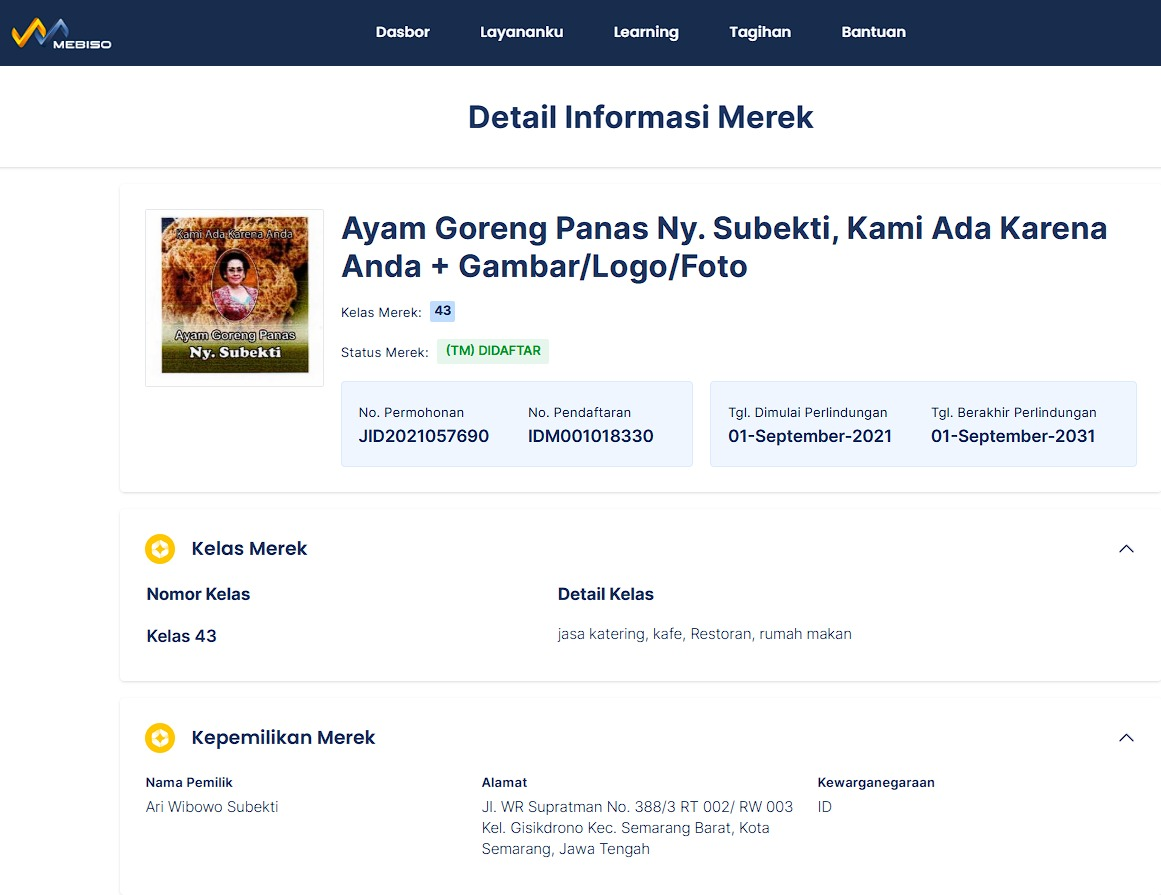The width and height of the screenshot is (1161, 895).
Task: Click the No. Permohonan label
Action: click(x=411, y=412)
